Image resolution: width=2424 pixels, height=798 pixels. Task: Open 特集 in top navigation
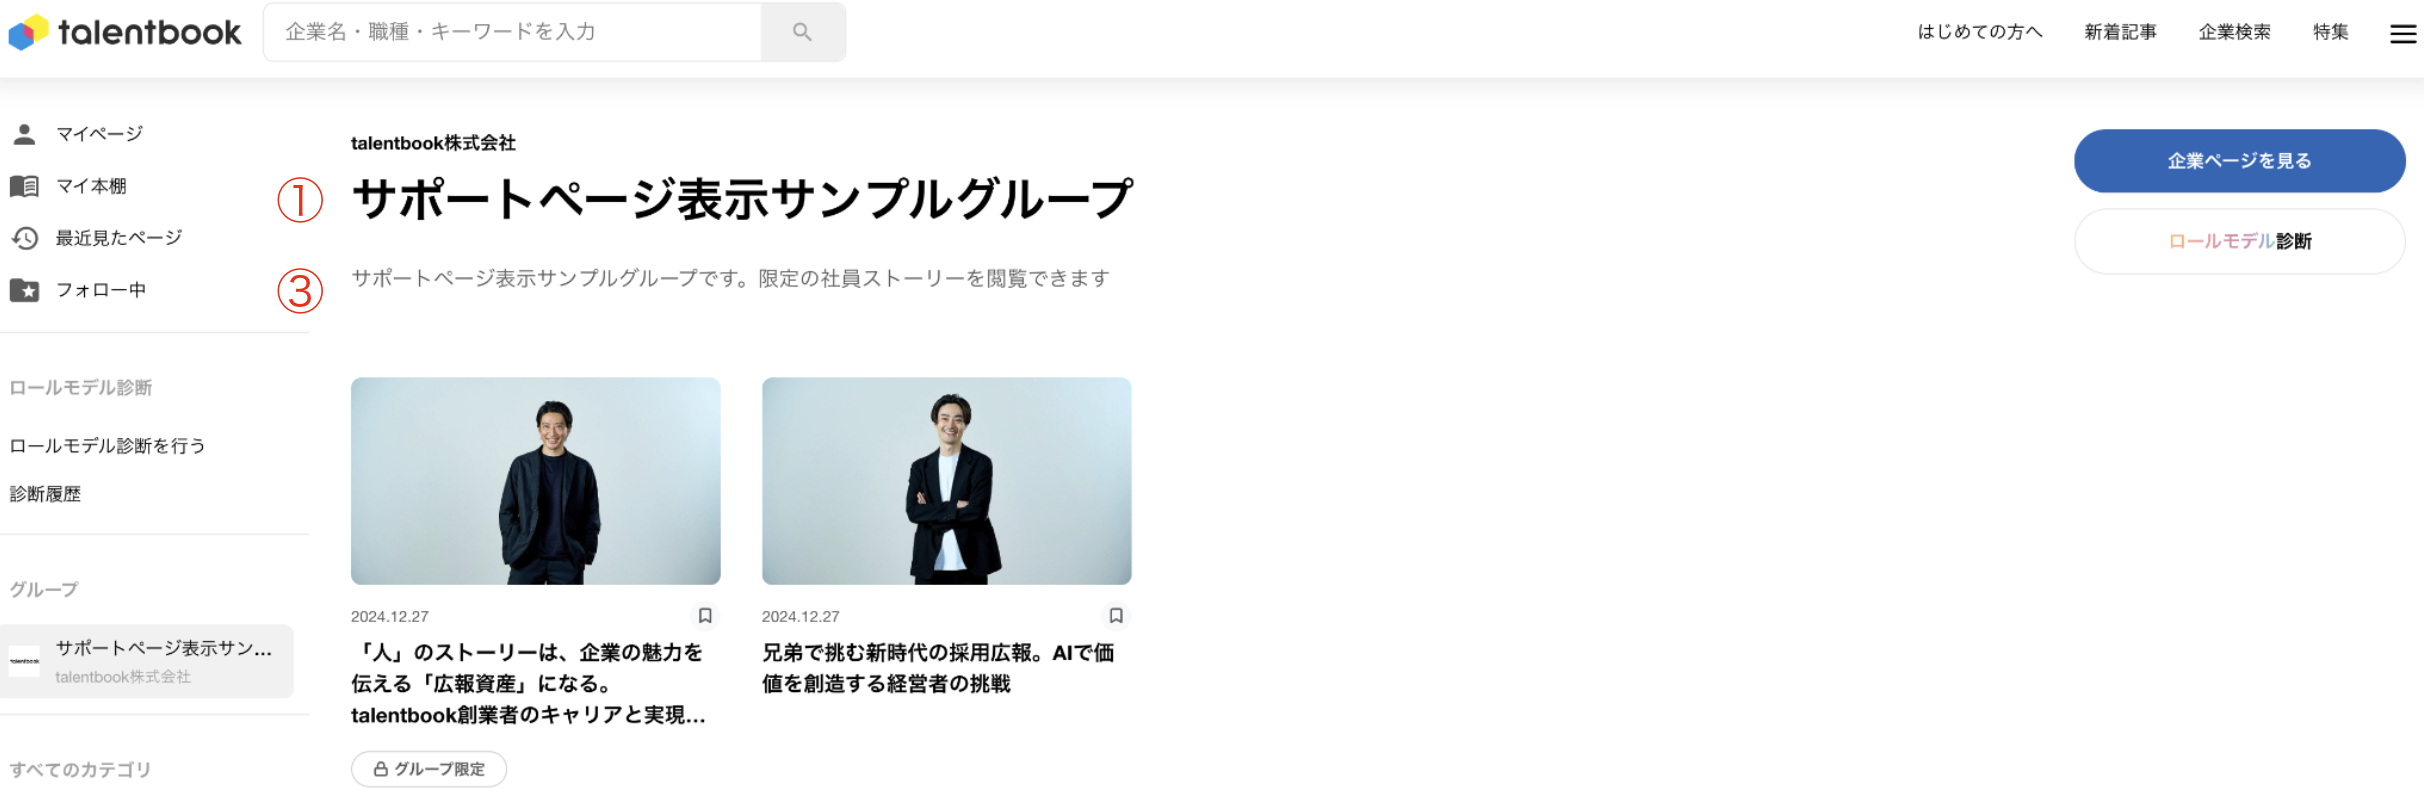[x=2330, y=32]
